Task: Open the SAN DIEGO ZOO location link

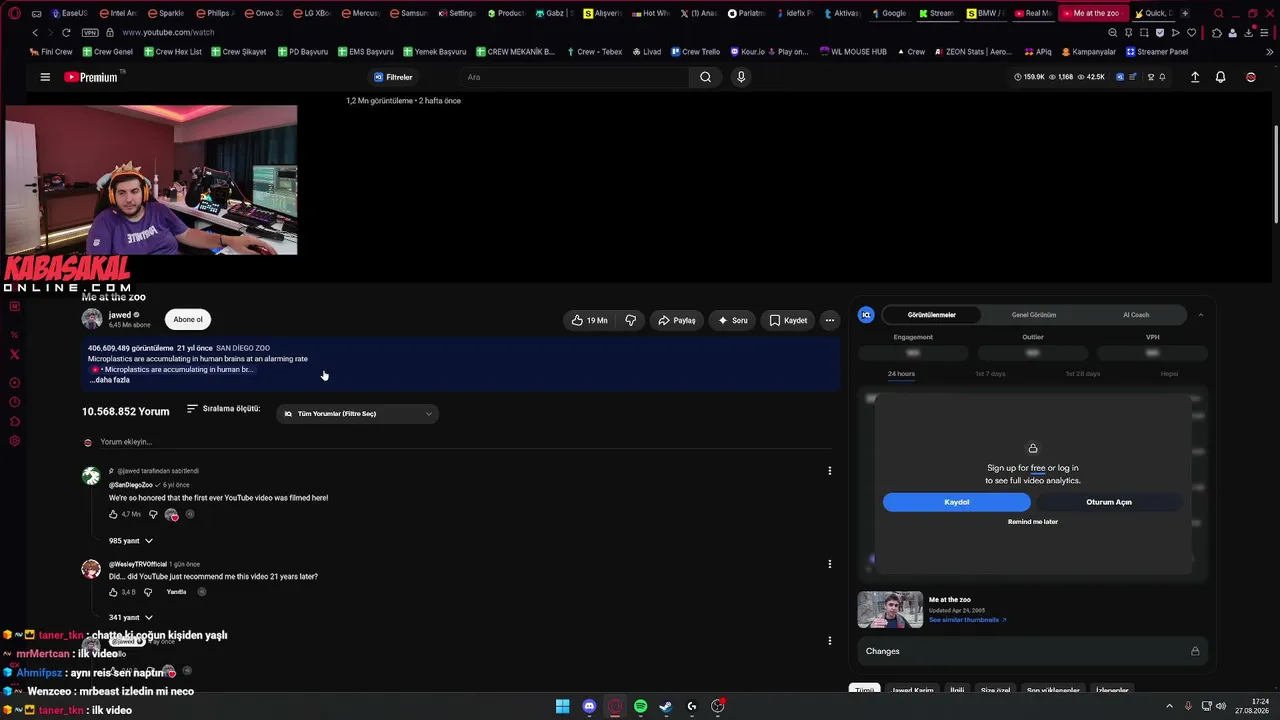Action: 243,348
